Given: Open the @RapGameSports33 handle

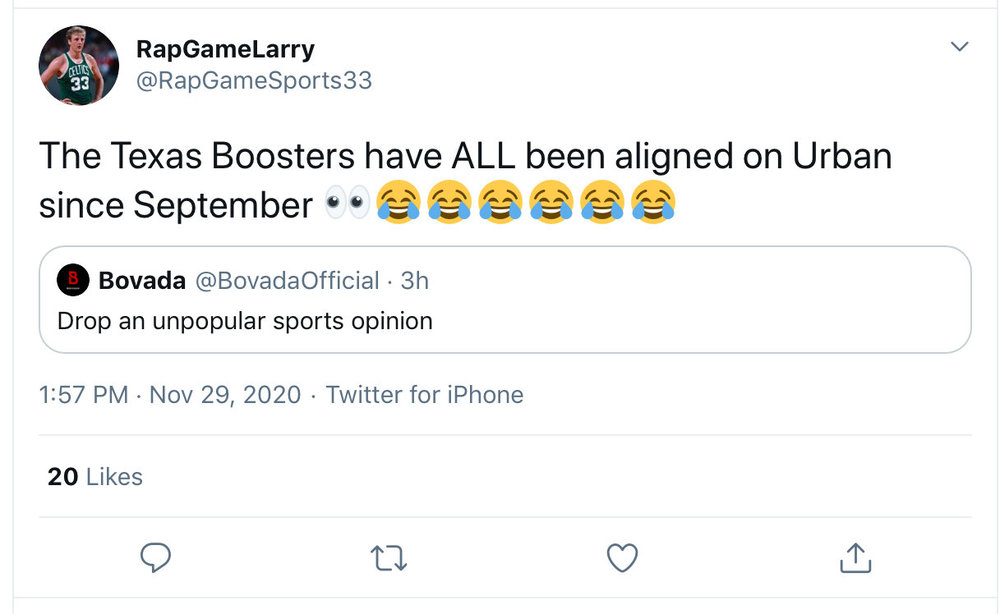Looking at the screenshot, I should coord(253,81).
